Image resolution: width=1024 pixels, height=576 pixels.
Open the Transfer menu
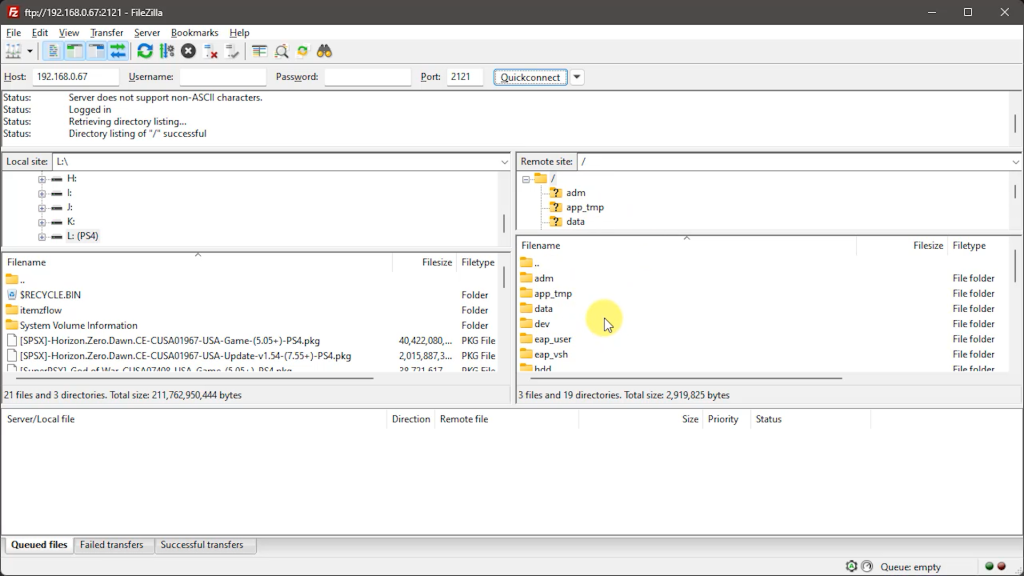point(106,33)
